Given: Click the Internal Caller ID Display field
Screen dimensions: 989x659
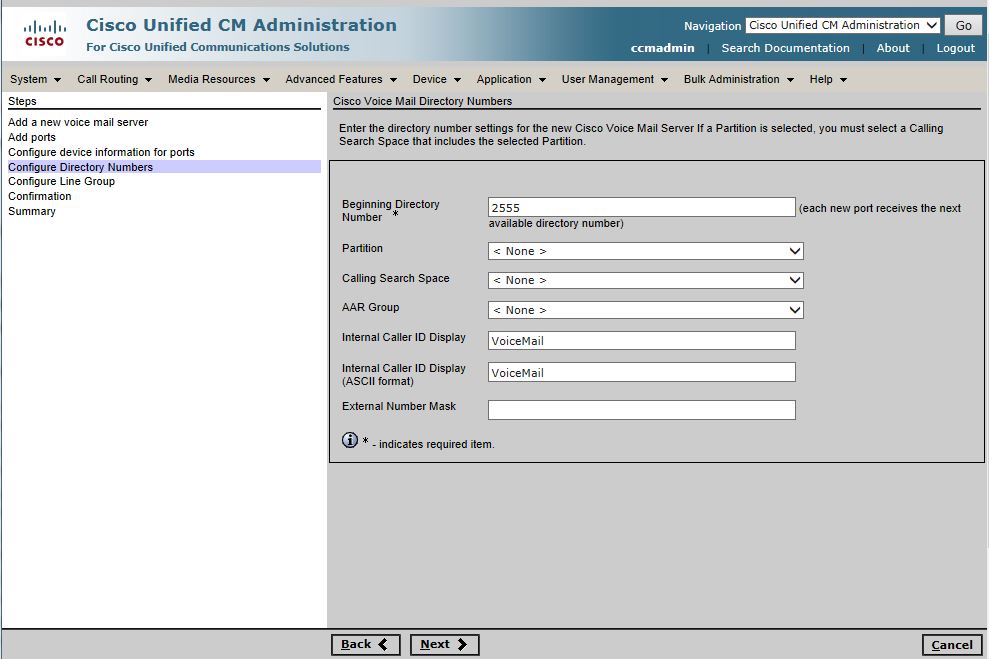Looking at the screenshot, I should [x=641, y=341].
